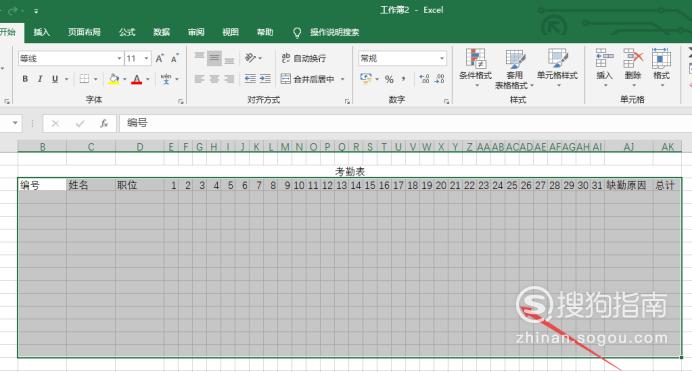The height and width of the screenshot is (372, 692).
Task: Switch to 数据 tab
Action: coord(162,32)
